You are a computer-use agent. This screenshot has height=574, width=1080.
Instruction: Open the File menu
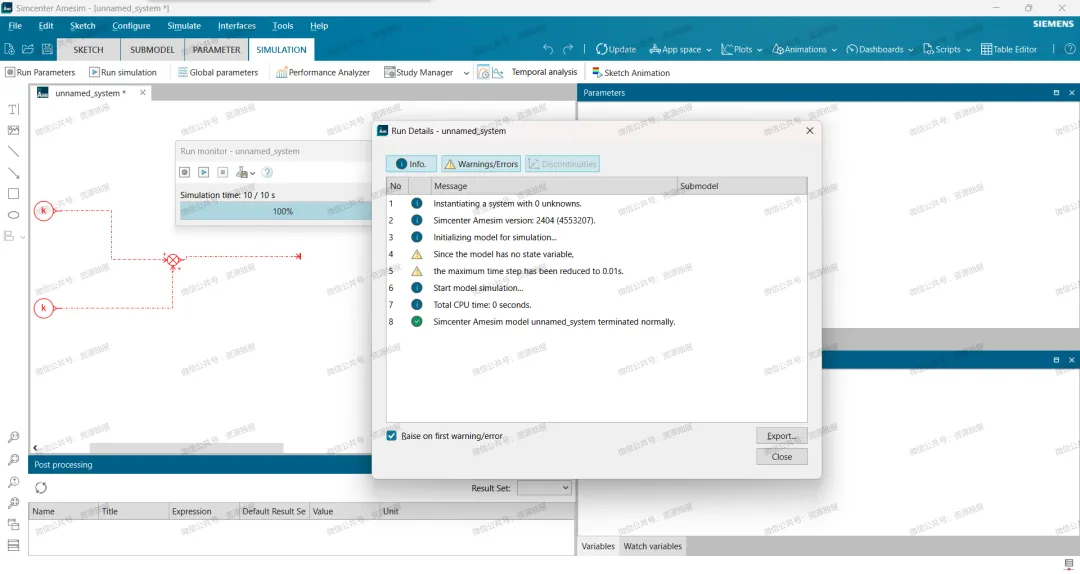[14, 25]
